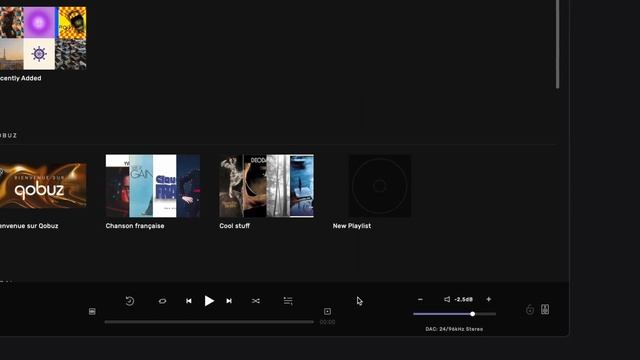Increase volume with the plus button

pyautogui.click(x=489, y=299)
